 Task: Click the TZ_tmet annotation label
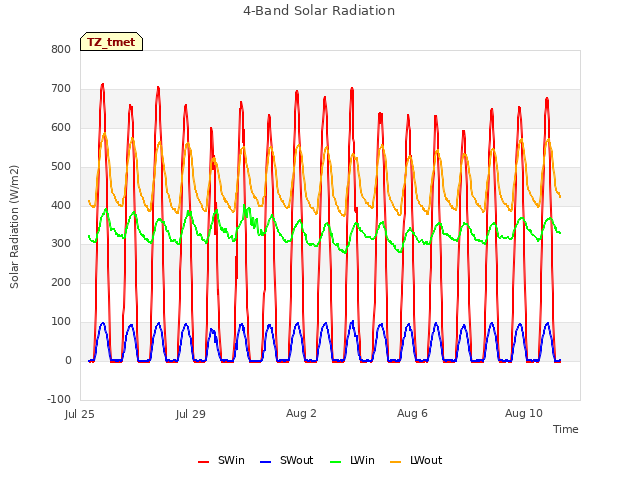[111, 42]
